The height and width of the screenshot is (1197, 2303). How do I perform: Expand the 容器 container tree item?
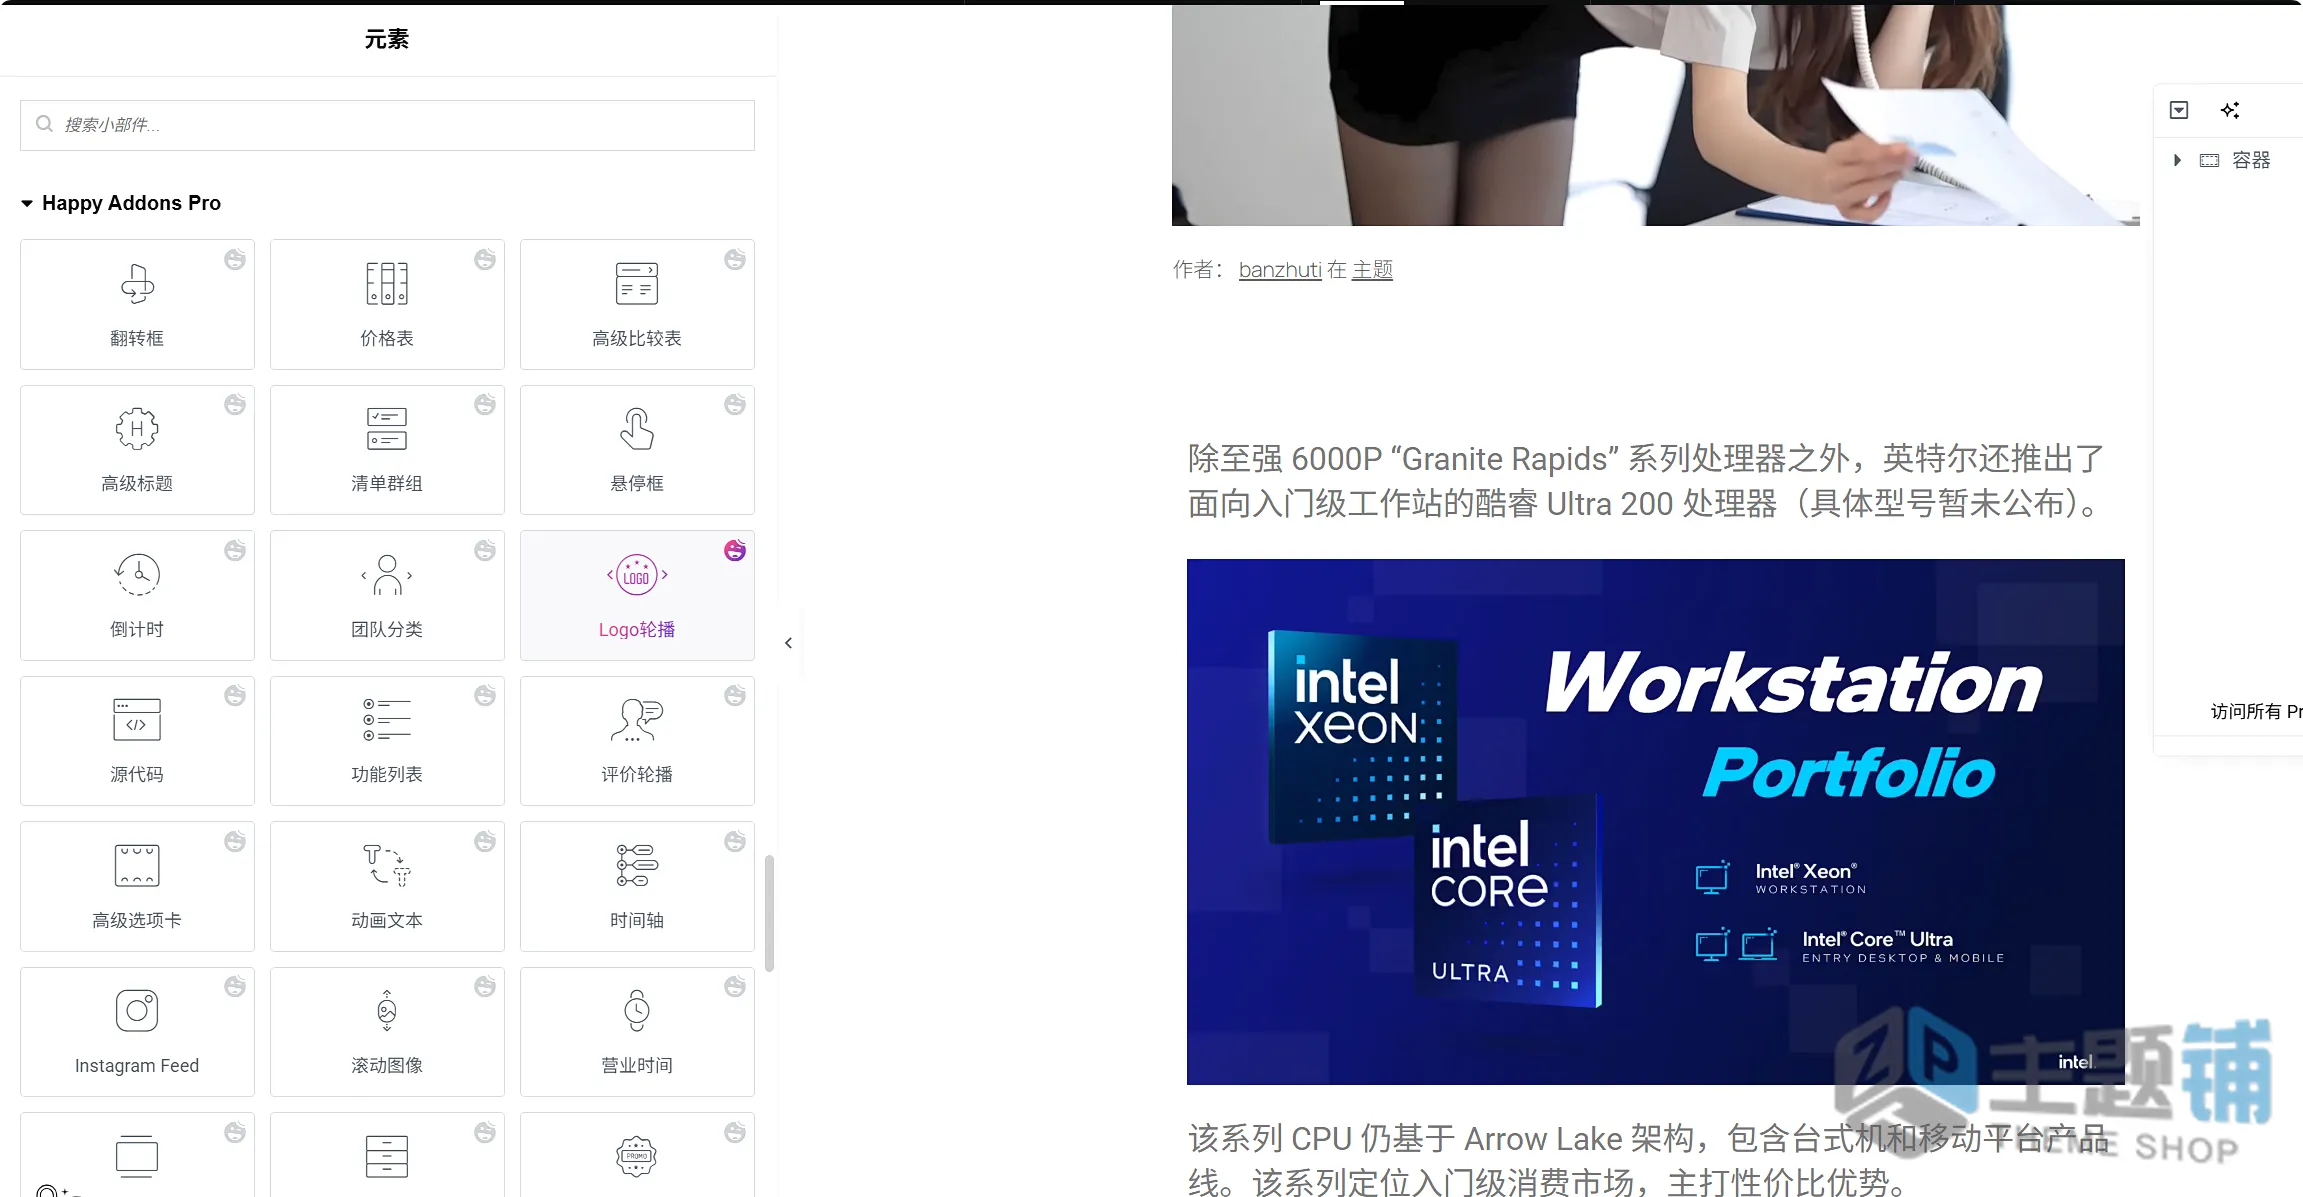2177,160
